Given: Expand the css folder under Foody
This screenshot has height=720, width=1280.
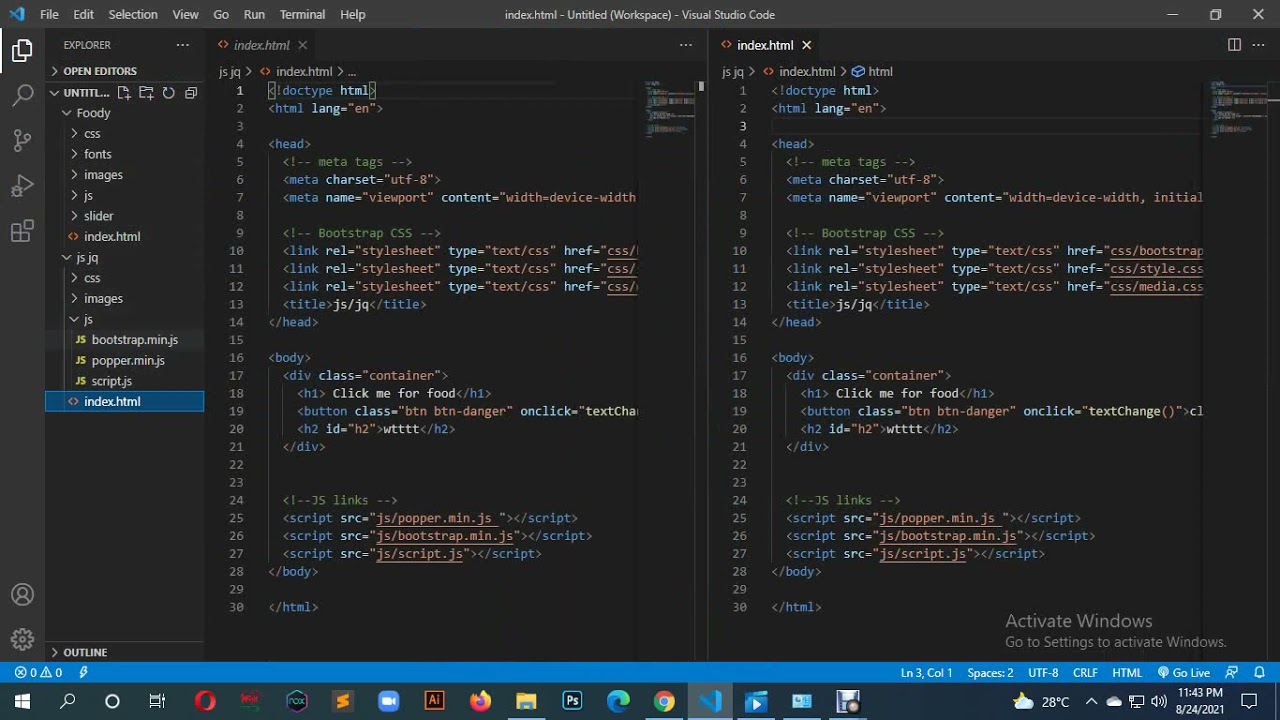Looking at the screenshot, I should point(92,134).
